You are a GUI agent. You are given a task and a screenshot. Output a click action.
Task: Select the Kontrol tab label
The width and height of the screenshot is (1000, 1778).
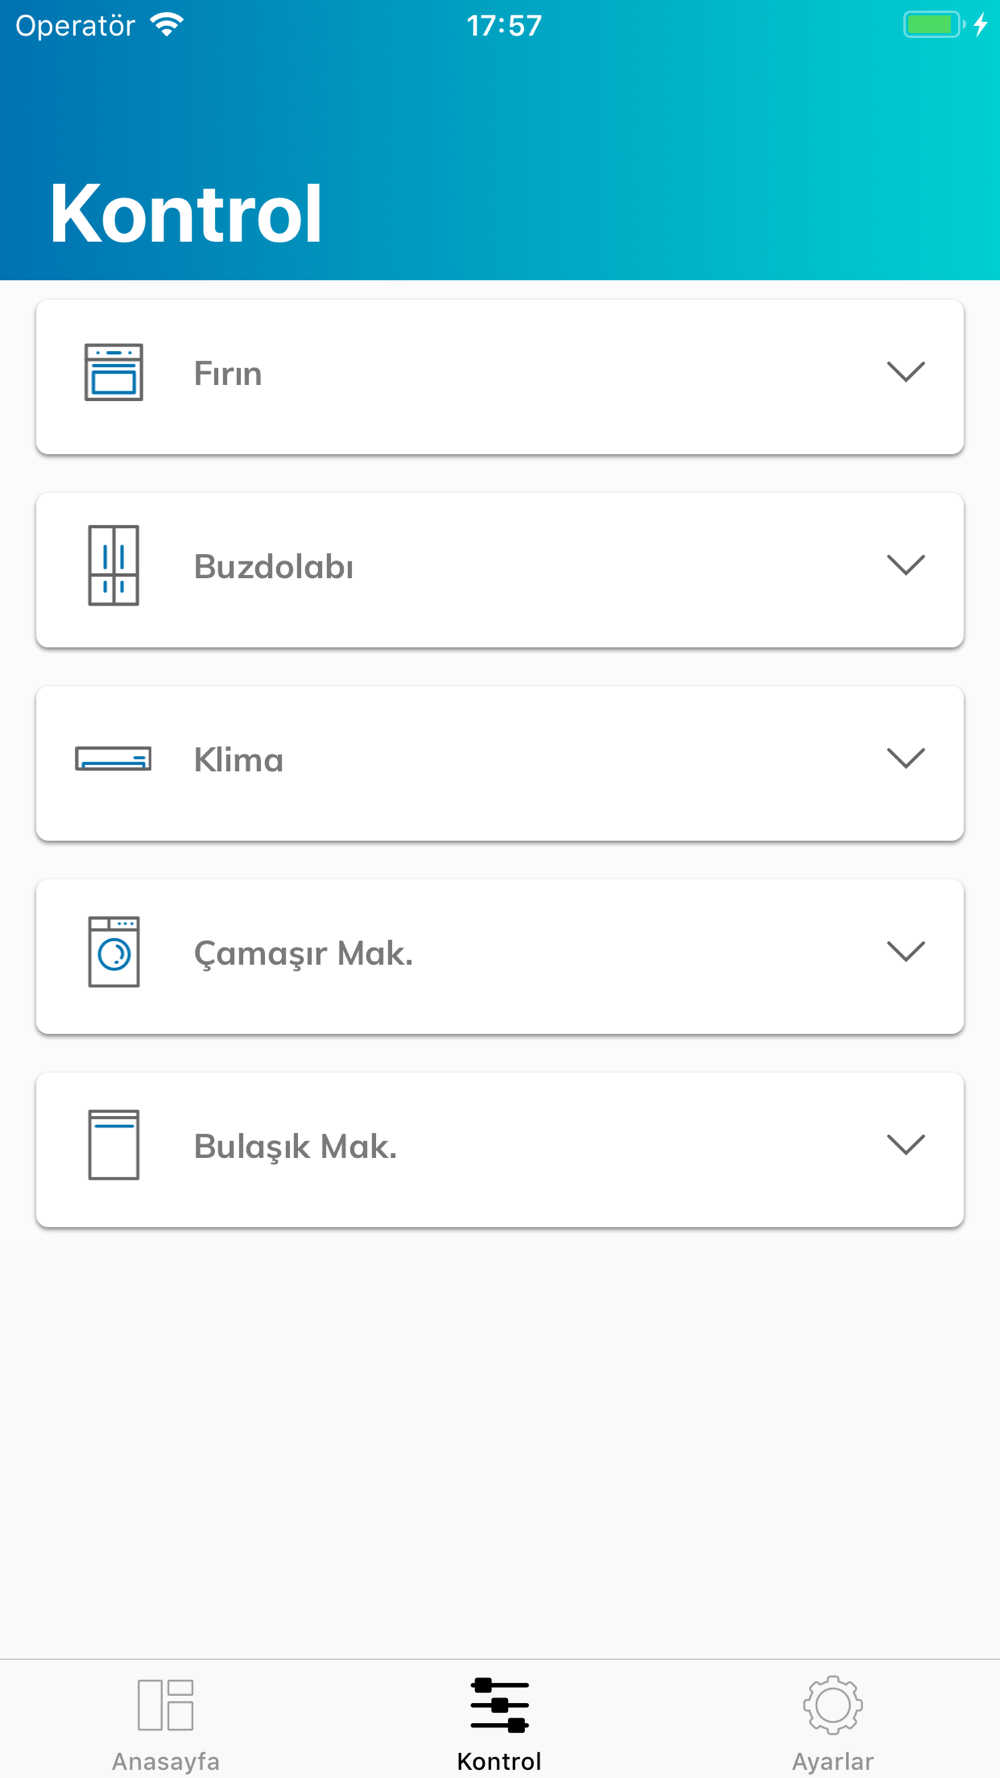coord(499,1761)
